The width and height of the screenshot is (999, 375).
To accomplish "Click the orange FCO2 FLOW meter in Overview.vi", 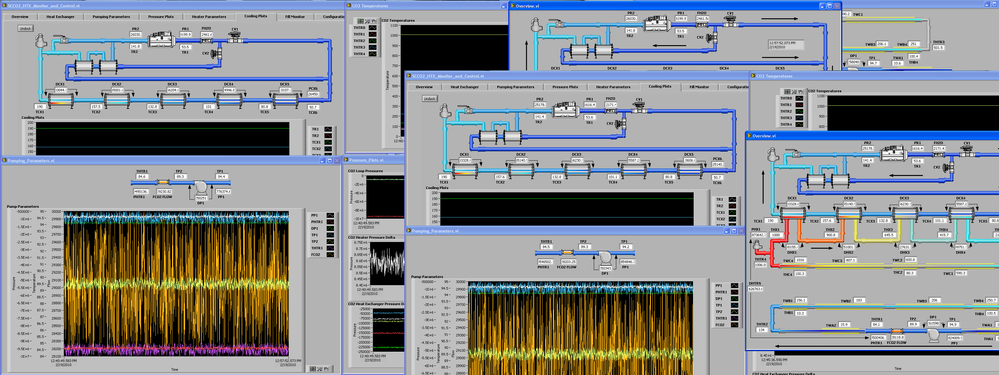I will [897, 331].
